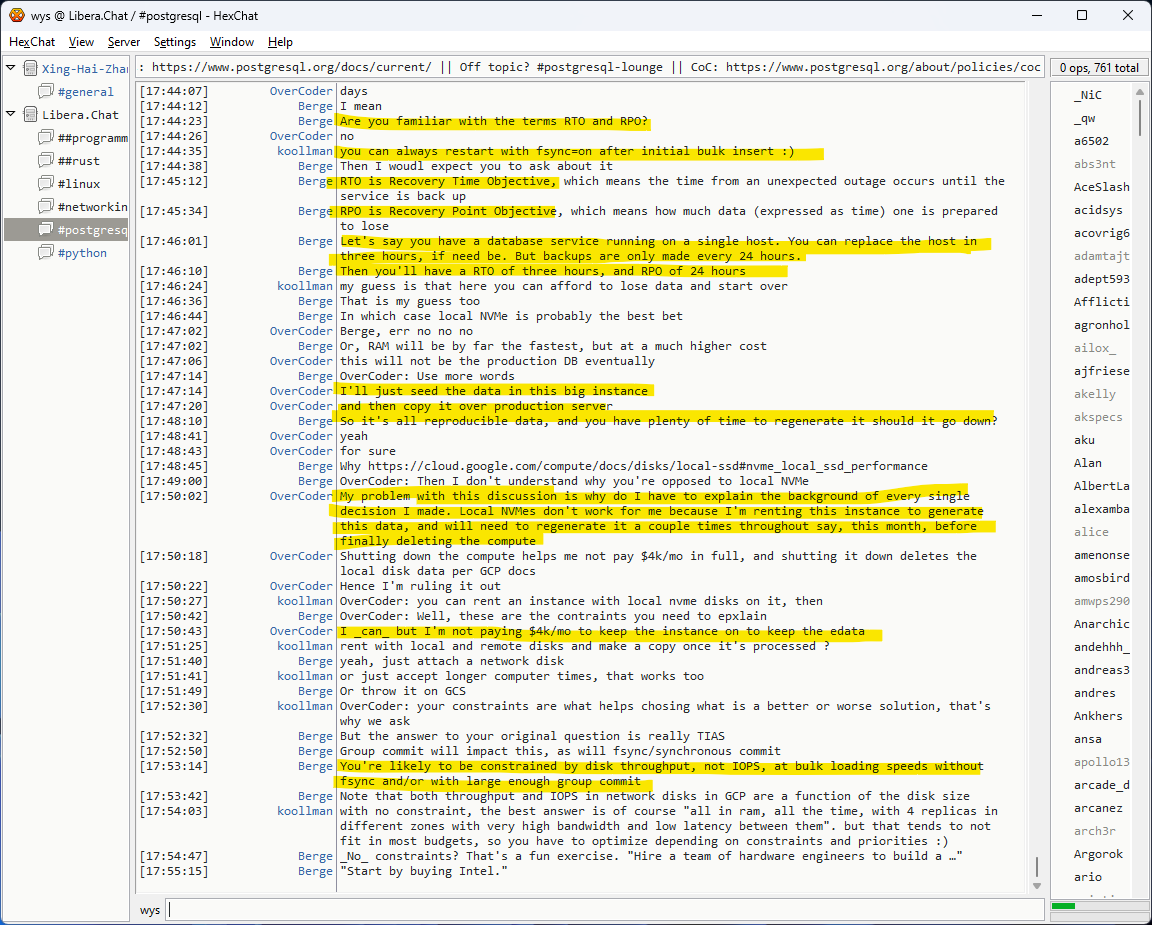Viewport: 1152px width, 925px height.
Task: Click the HexChat app icon in title bar
Action: coord(17,16)
